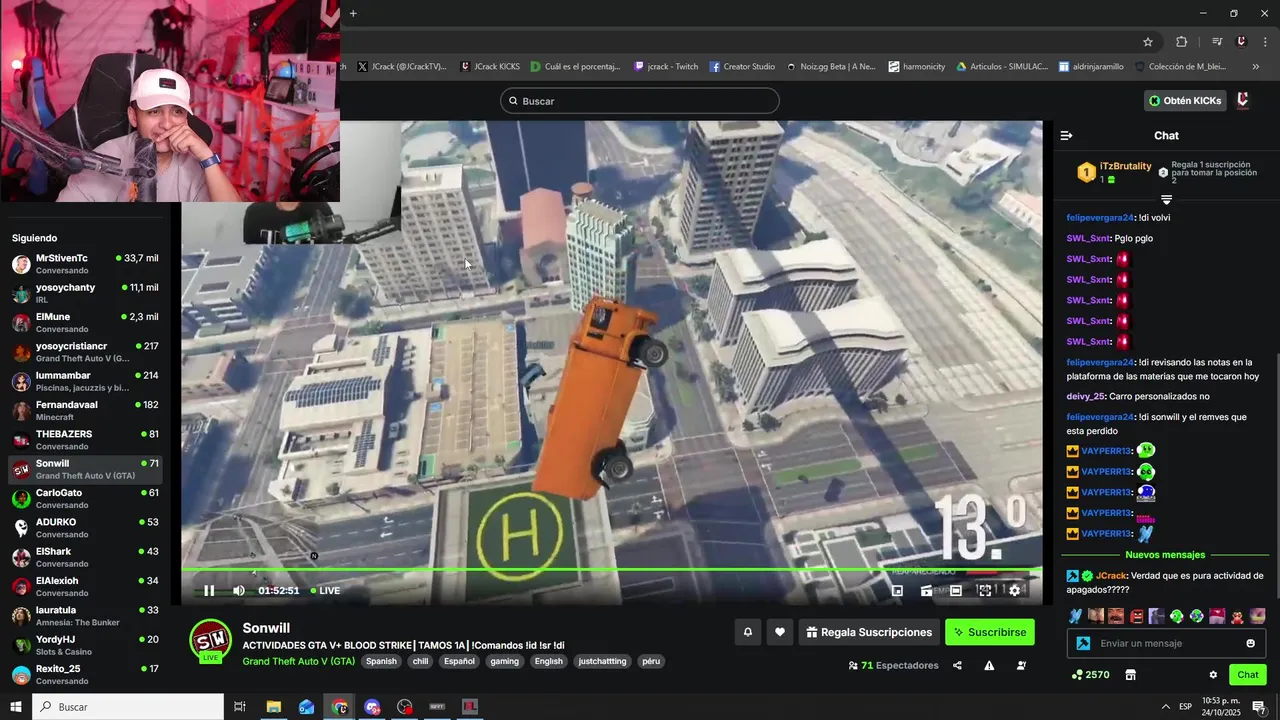Open the user-question icon next to report
Viewport: 1280px width, 720px height.
click(1021, 665)
